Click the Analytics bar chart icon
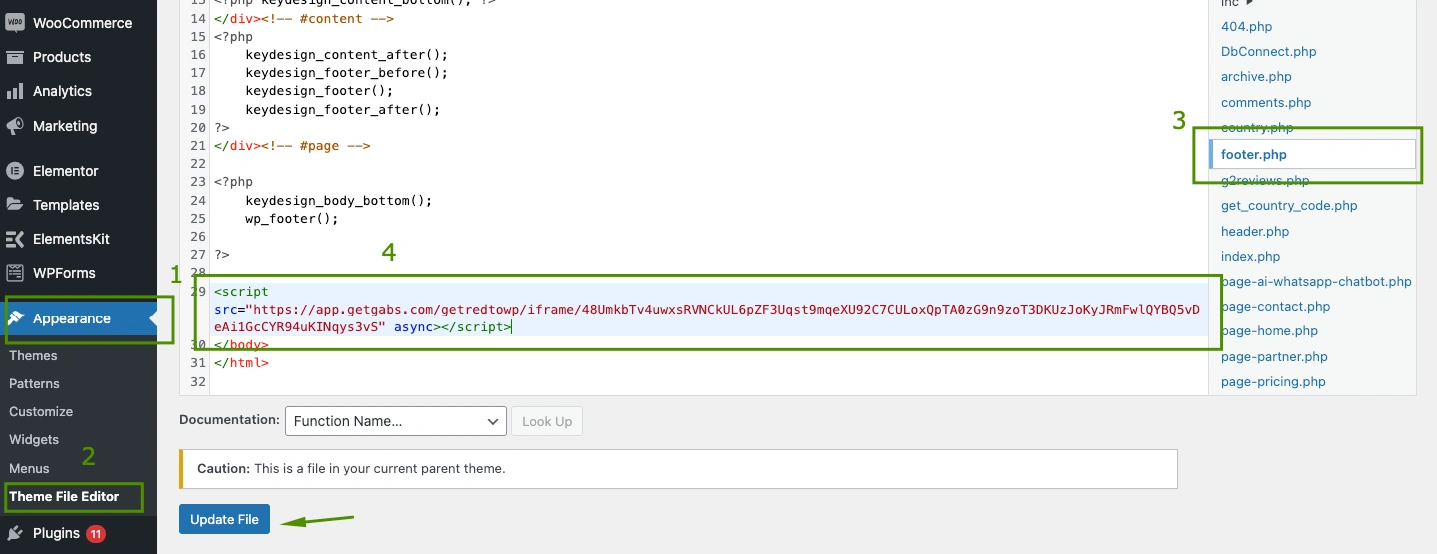The image size is (1437, 554). point(15,91)
